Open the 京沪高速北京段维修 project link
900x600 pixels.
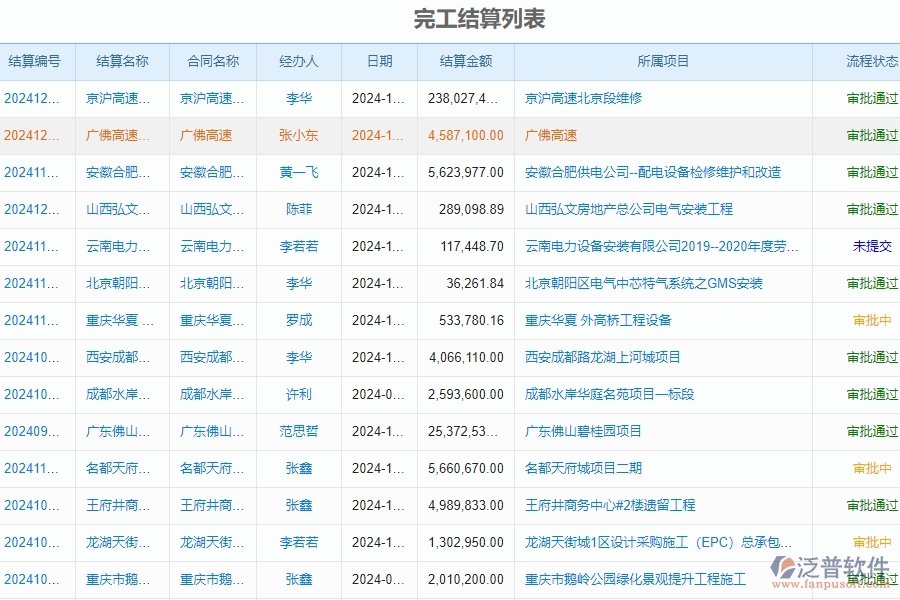click(582, 98)
